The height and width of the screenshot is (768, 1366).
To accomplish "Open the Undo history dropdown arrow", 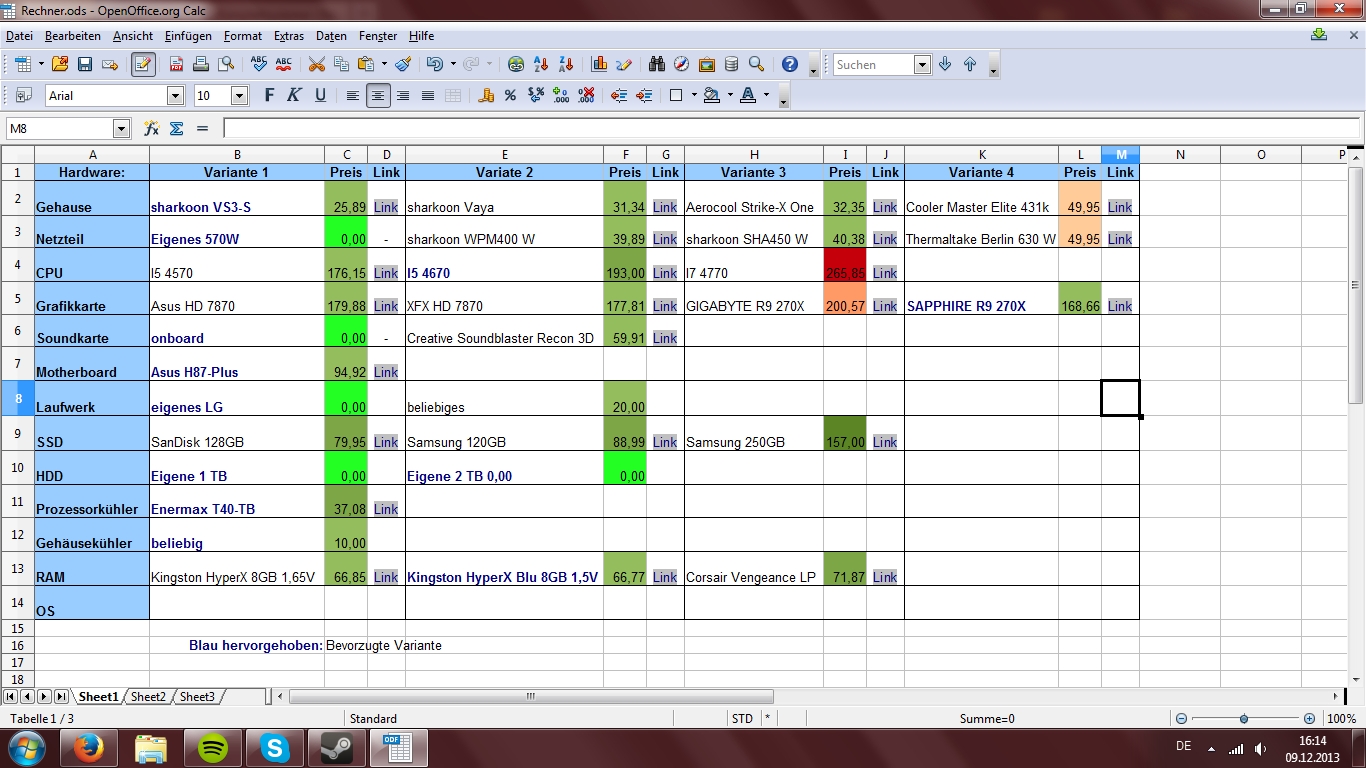I will pos(452,64).
